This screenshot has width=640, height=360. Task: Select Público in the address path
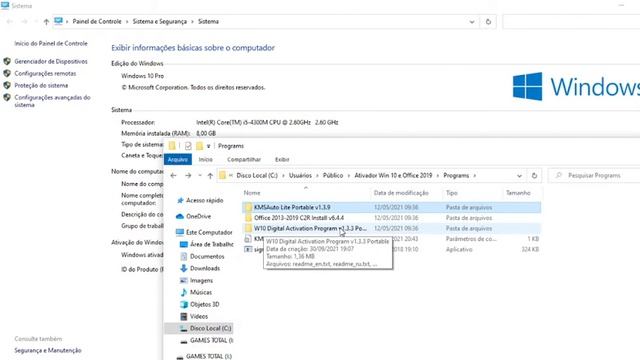tap(333, 176)
